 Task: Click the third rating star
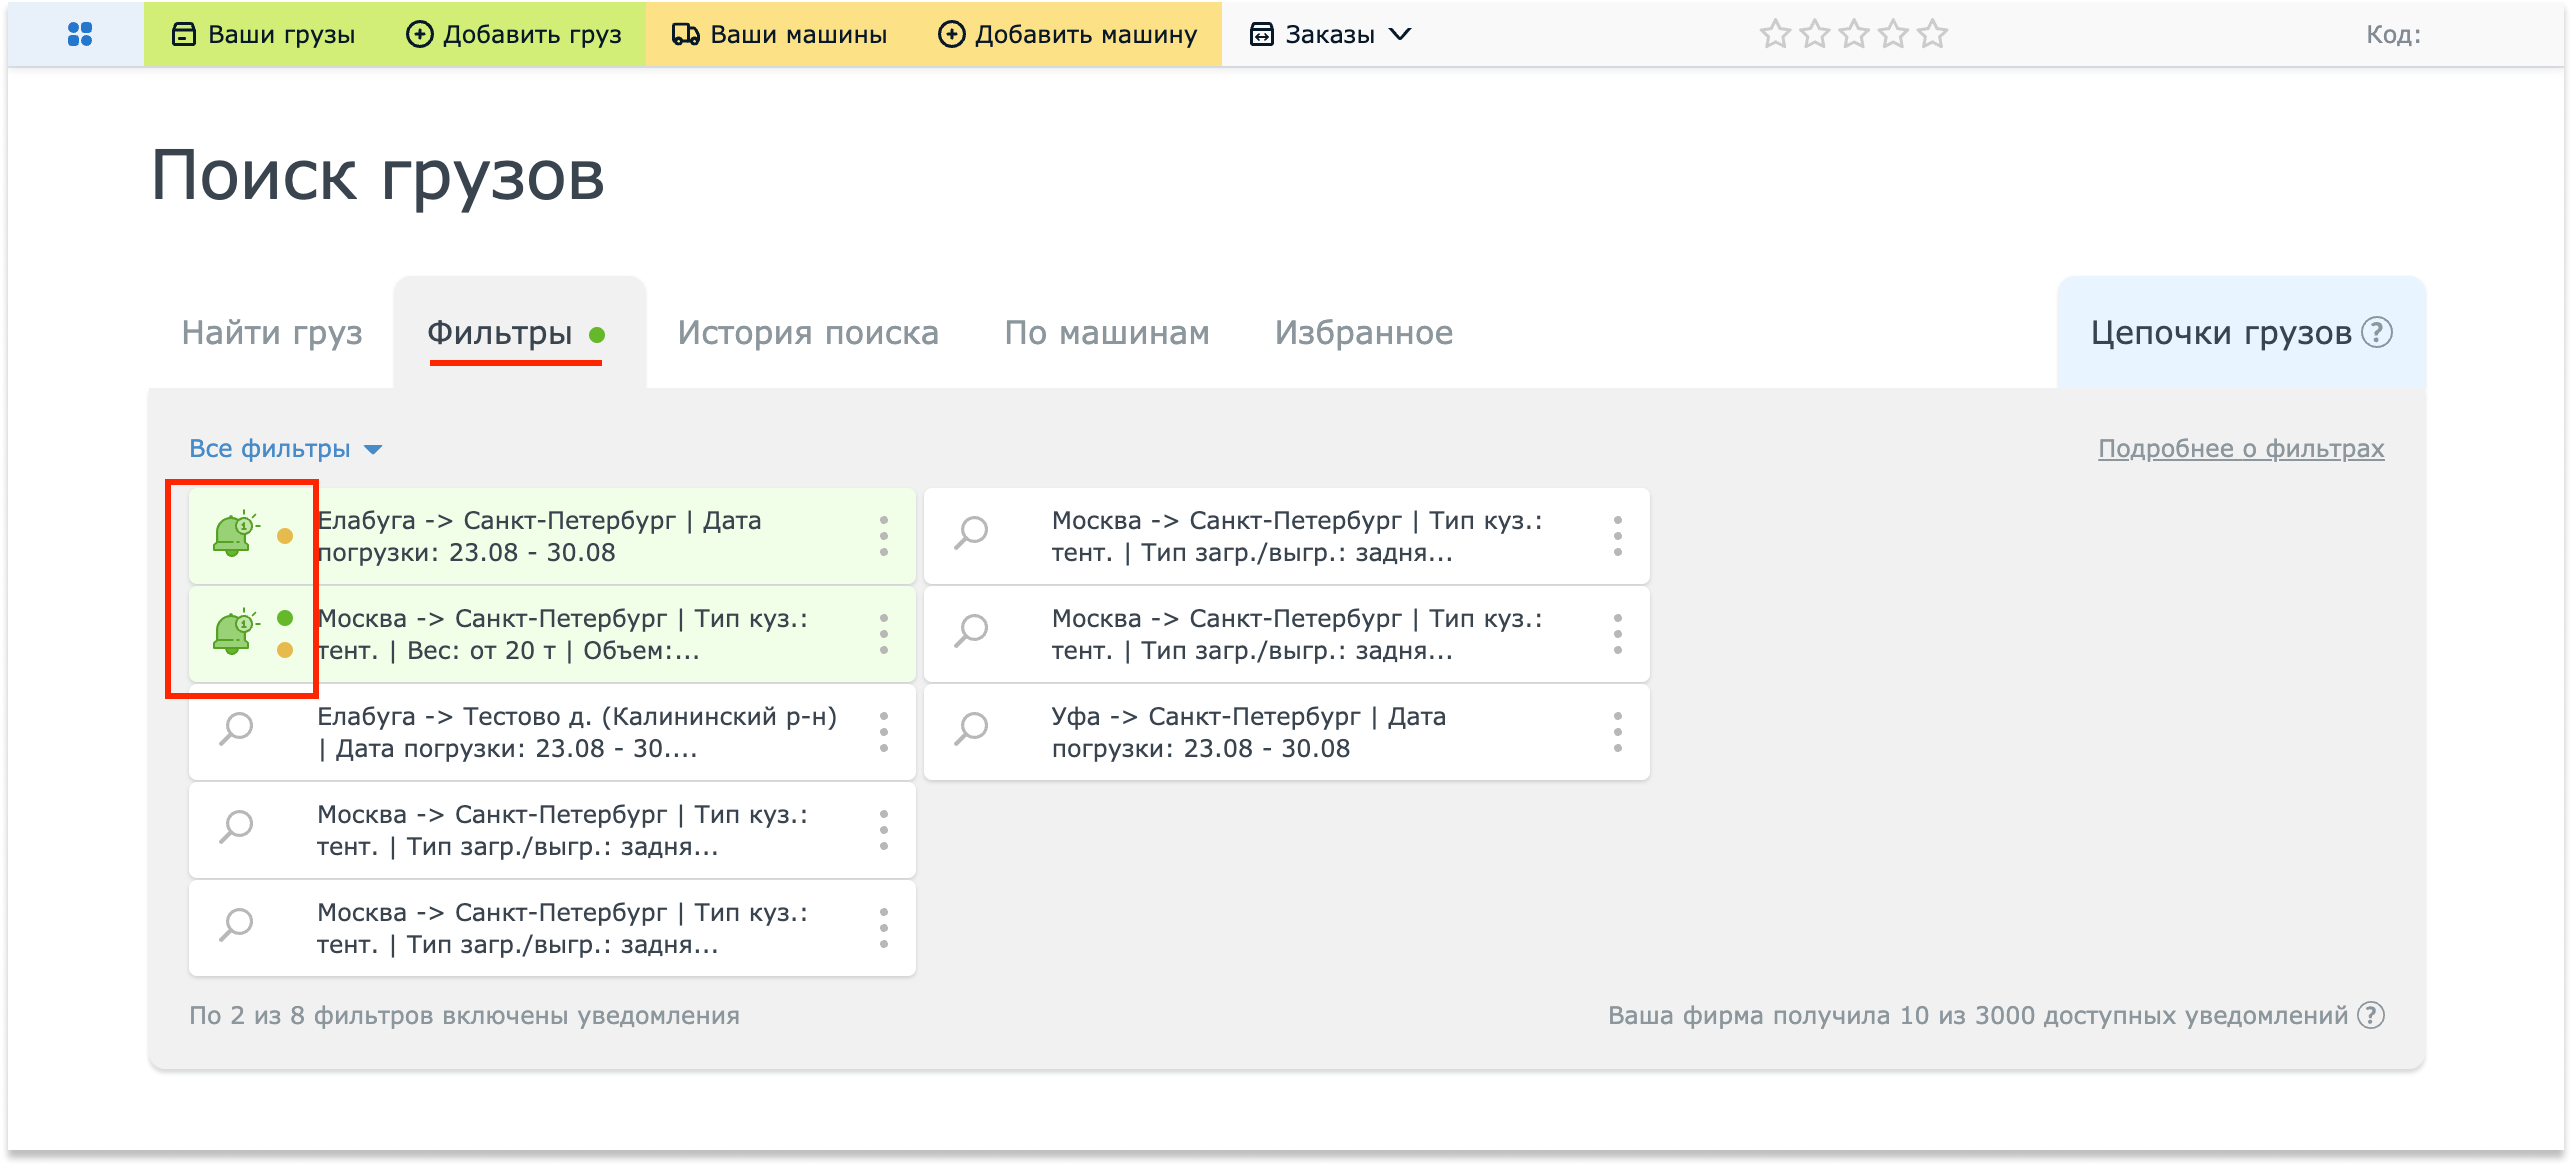coord(1854,34)
